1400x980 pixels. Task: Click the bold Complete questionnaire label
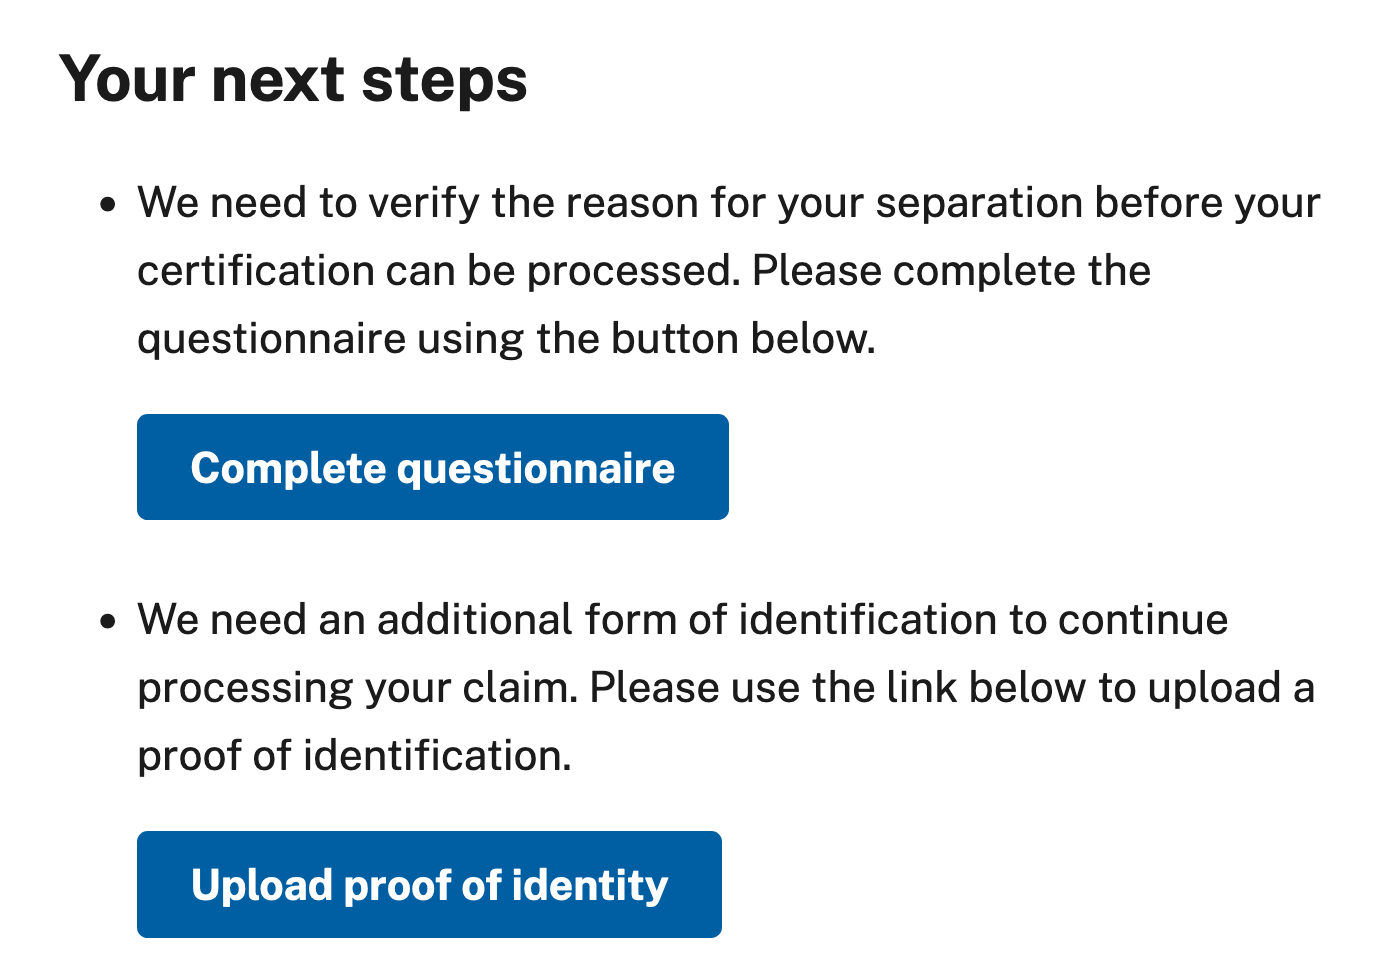(432, 466)
